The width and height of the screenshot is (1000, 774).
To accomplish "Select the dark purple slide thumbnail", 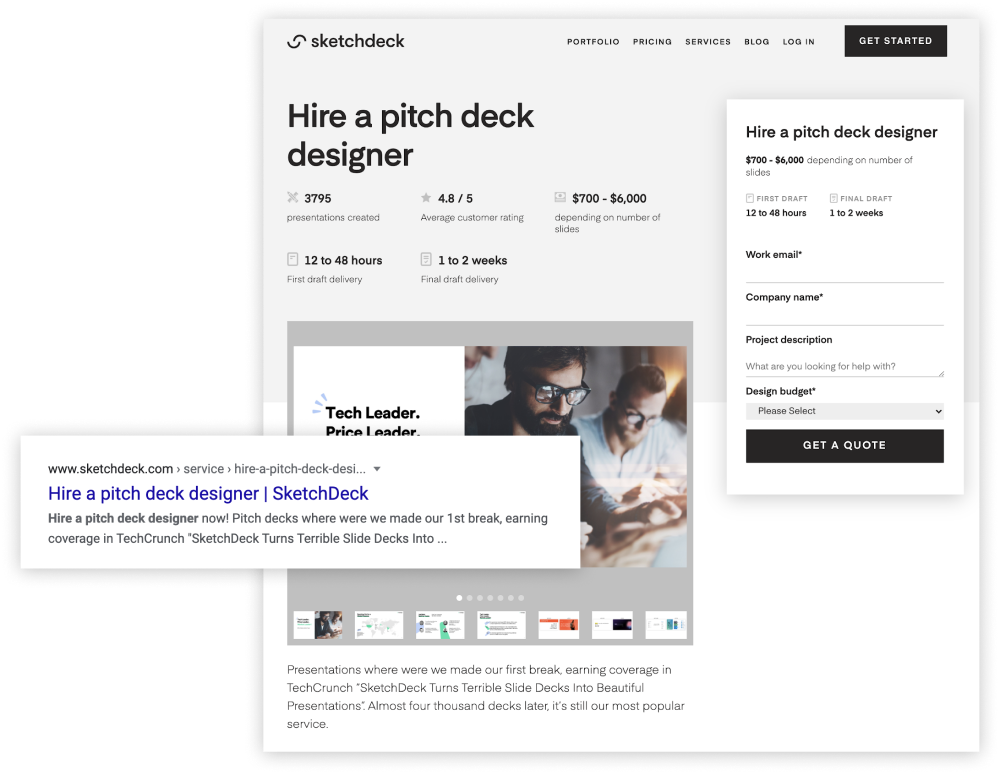I will (x=612, y=625).
